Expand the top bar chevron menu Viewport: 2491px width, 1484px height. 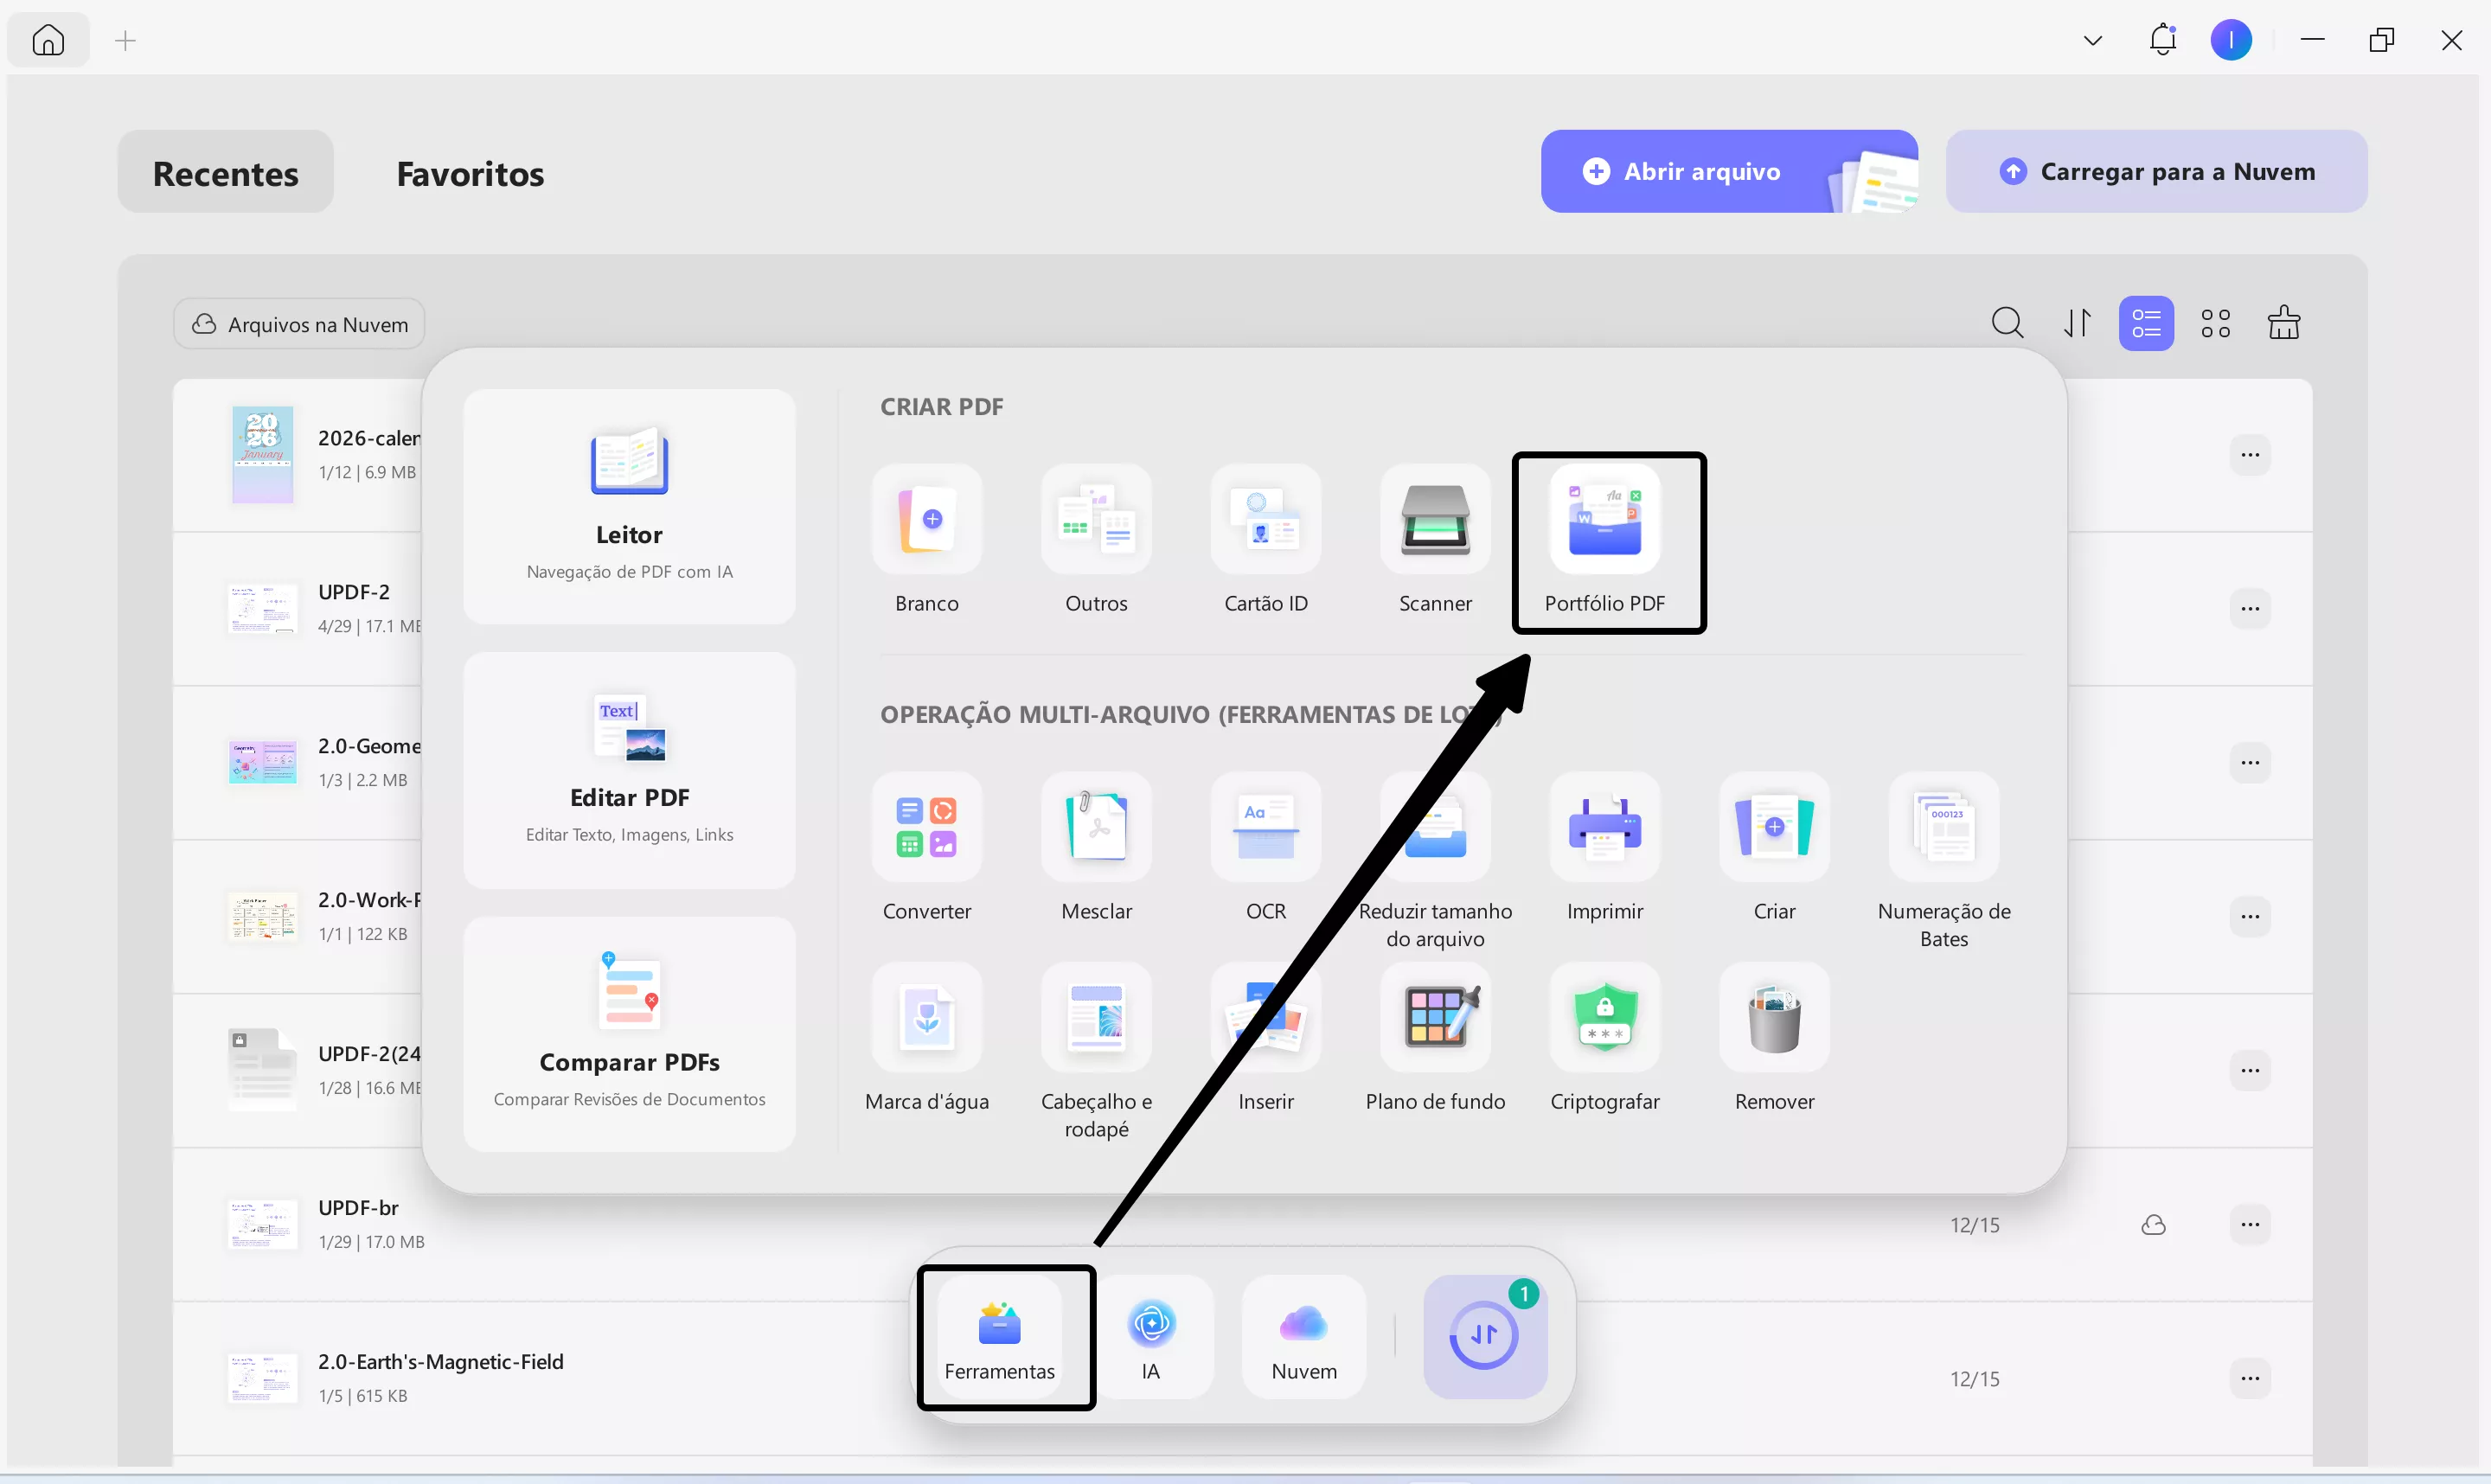click(x=2091, y=40)
